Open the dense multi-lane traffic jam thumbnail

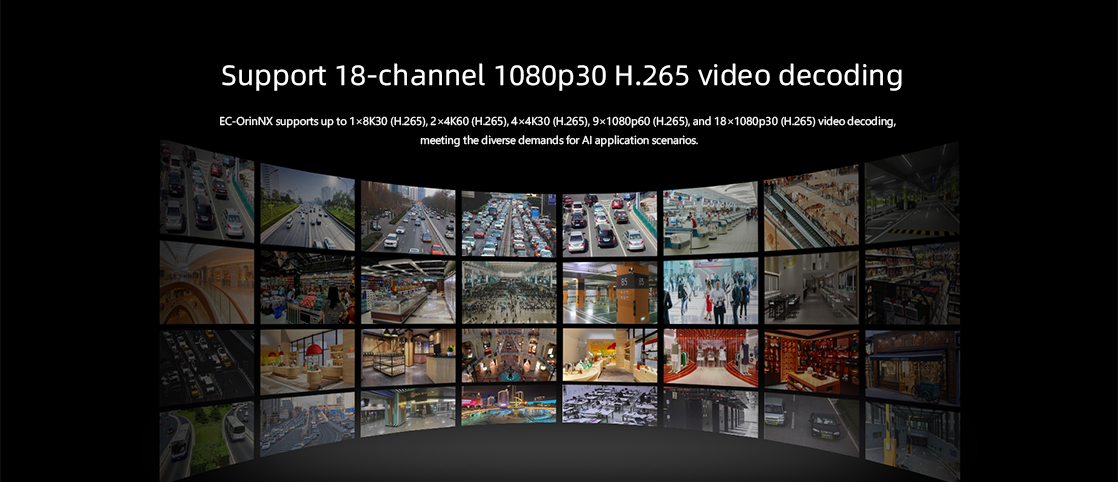tap(509, 223)
